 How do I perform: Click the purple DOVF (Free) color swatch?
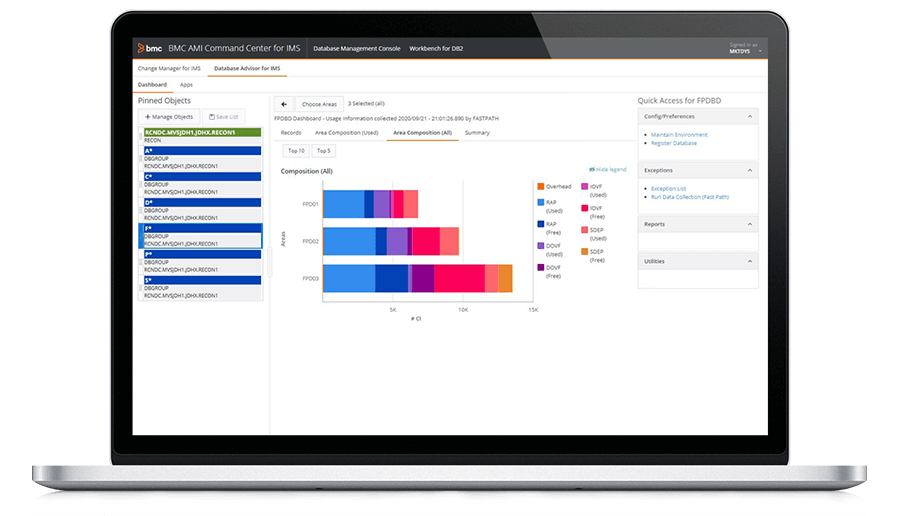541,268
